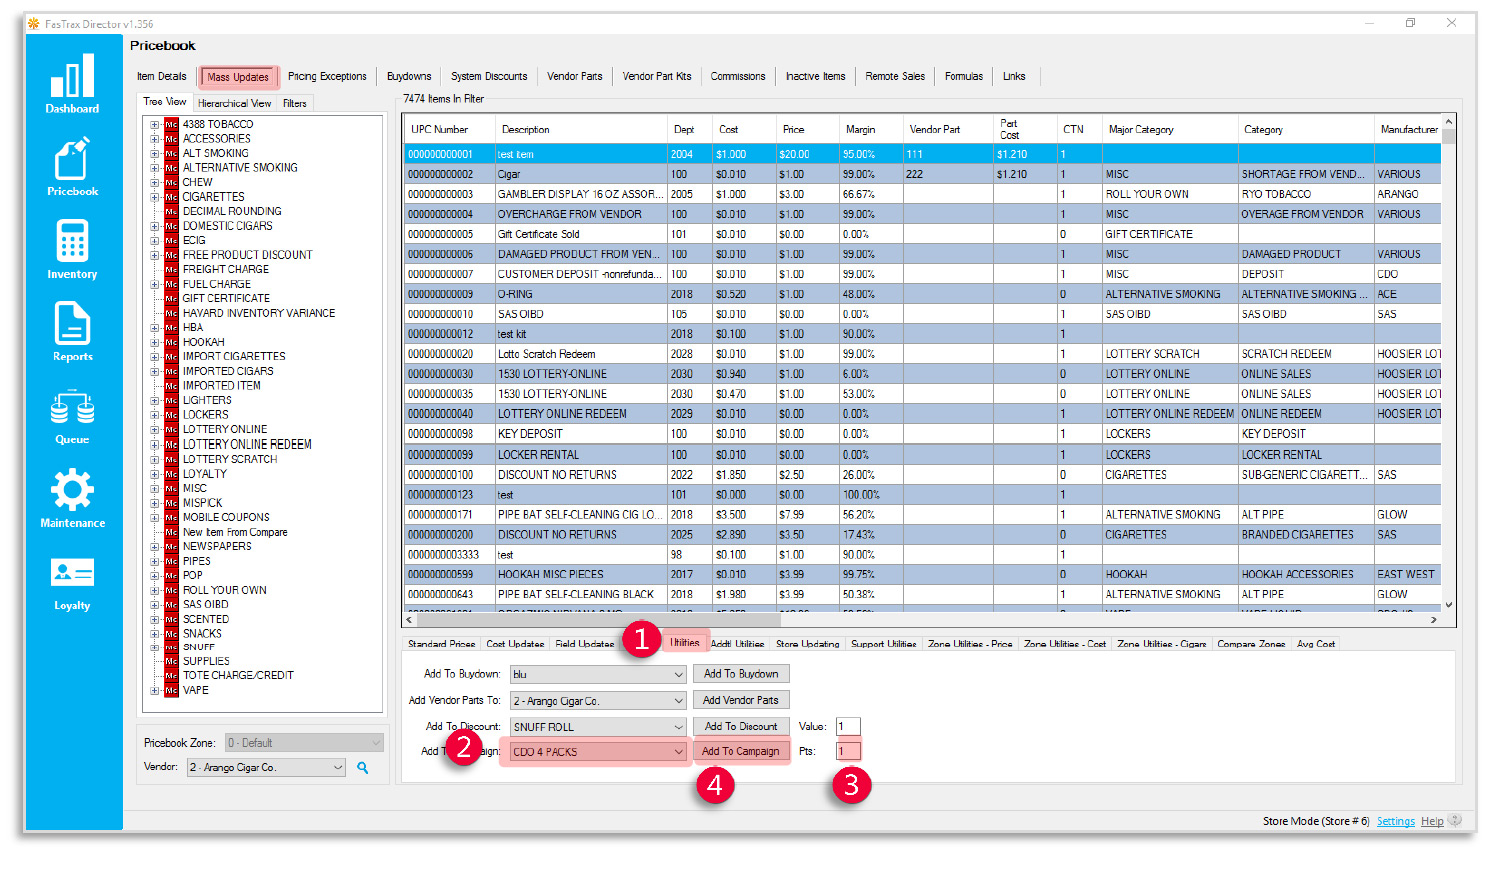Click the Add To Campaign button

tap(741, 751)
